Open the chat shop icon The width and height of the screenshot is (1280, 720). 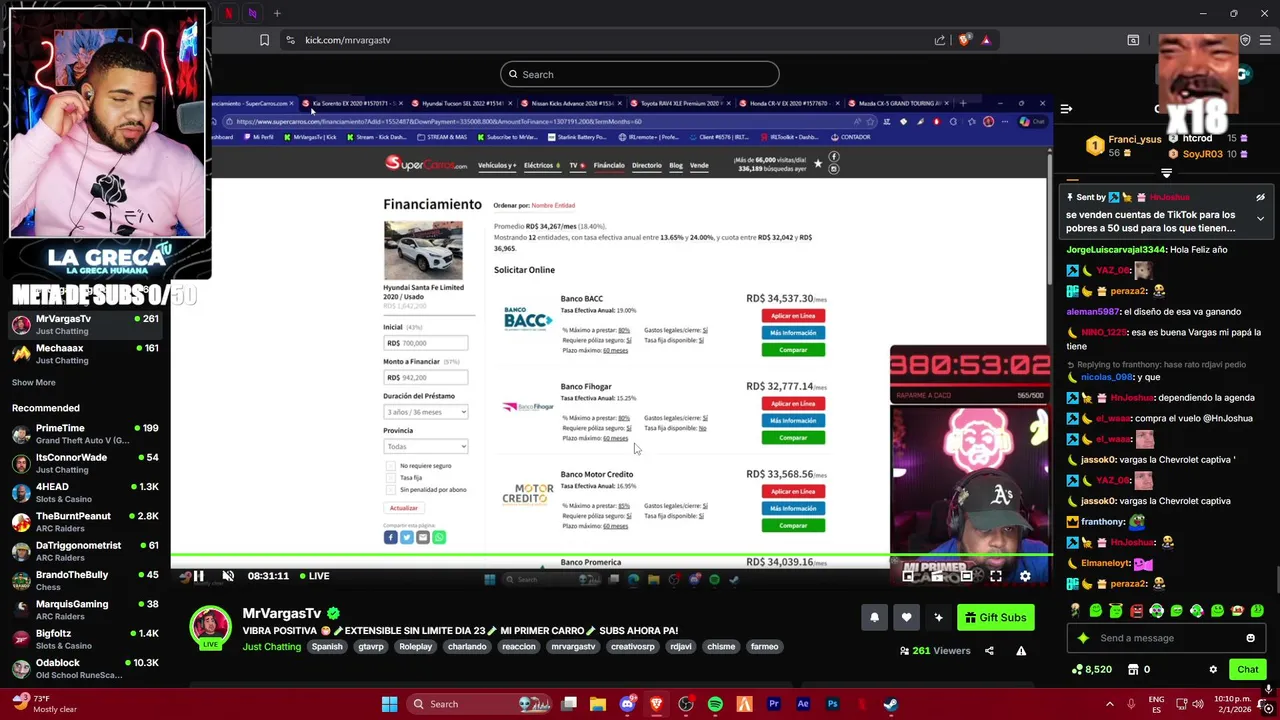click(x=1133, y=670)
